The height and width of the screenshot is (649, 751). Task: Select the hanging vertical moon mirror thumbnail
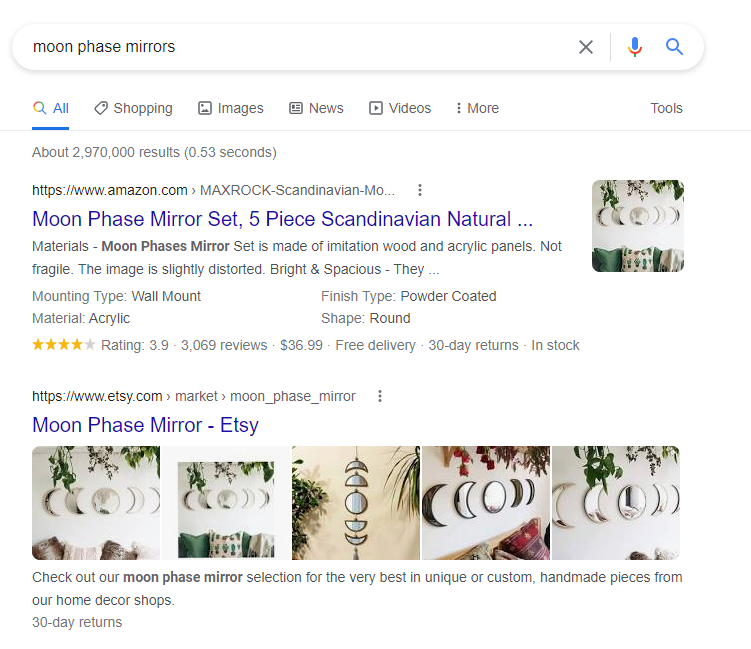[356, 503]
